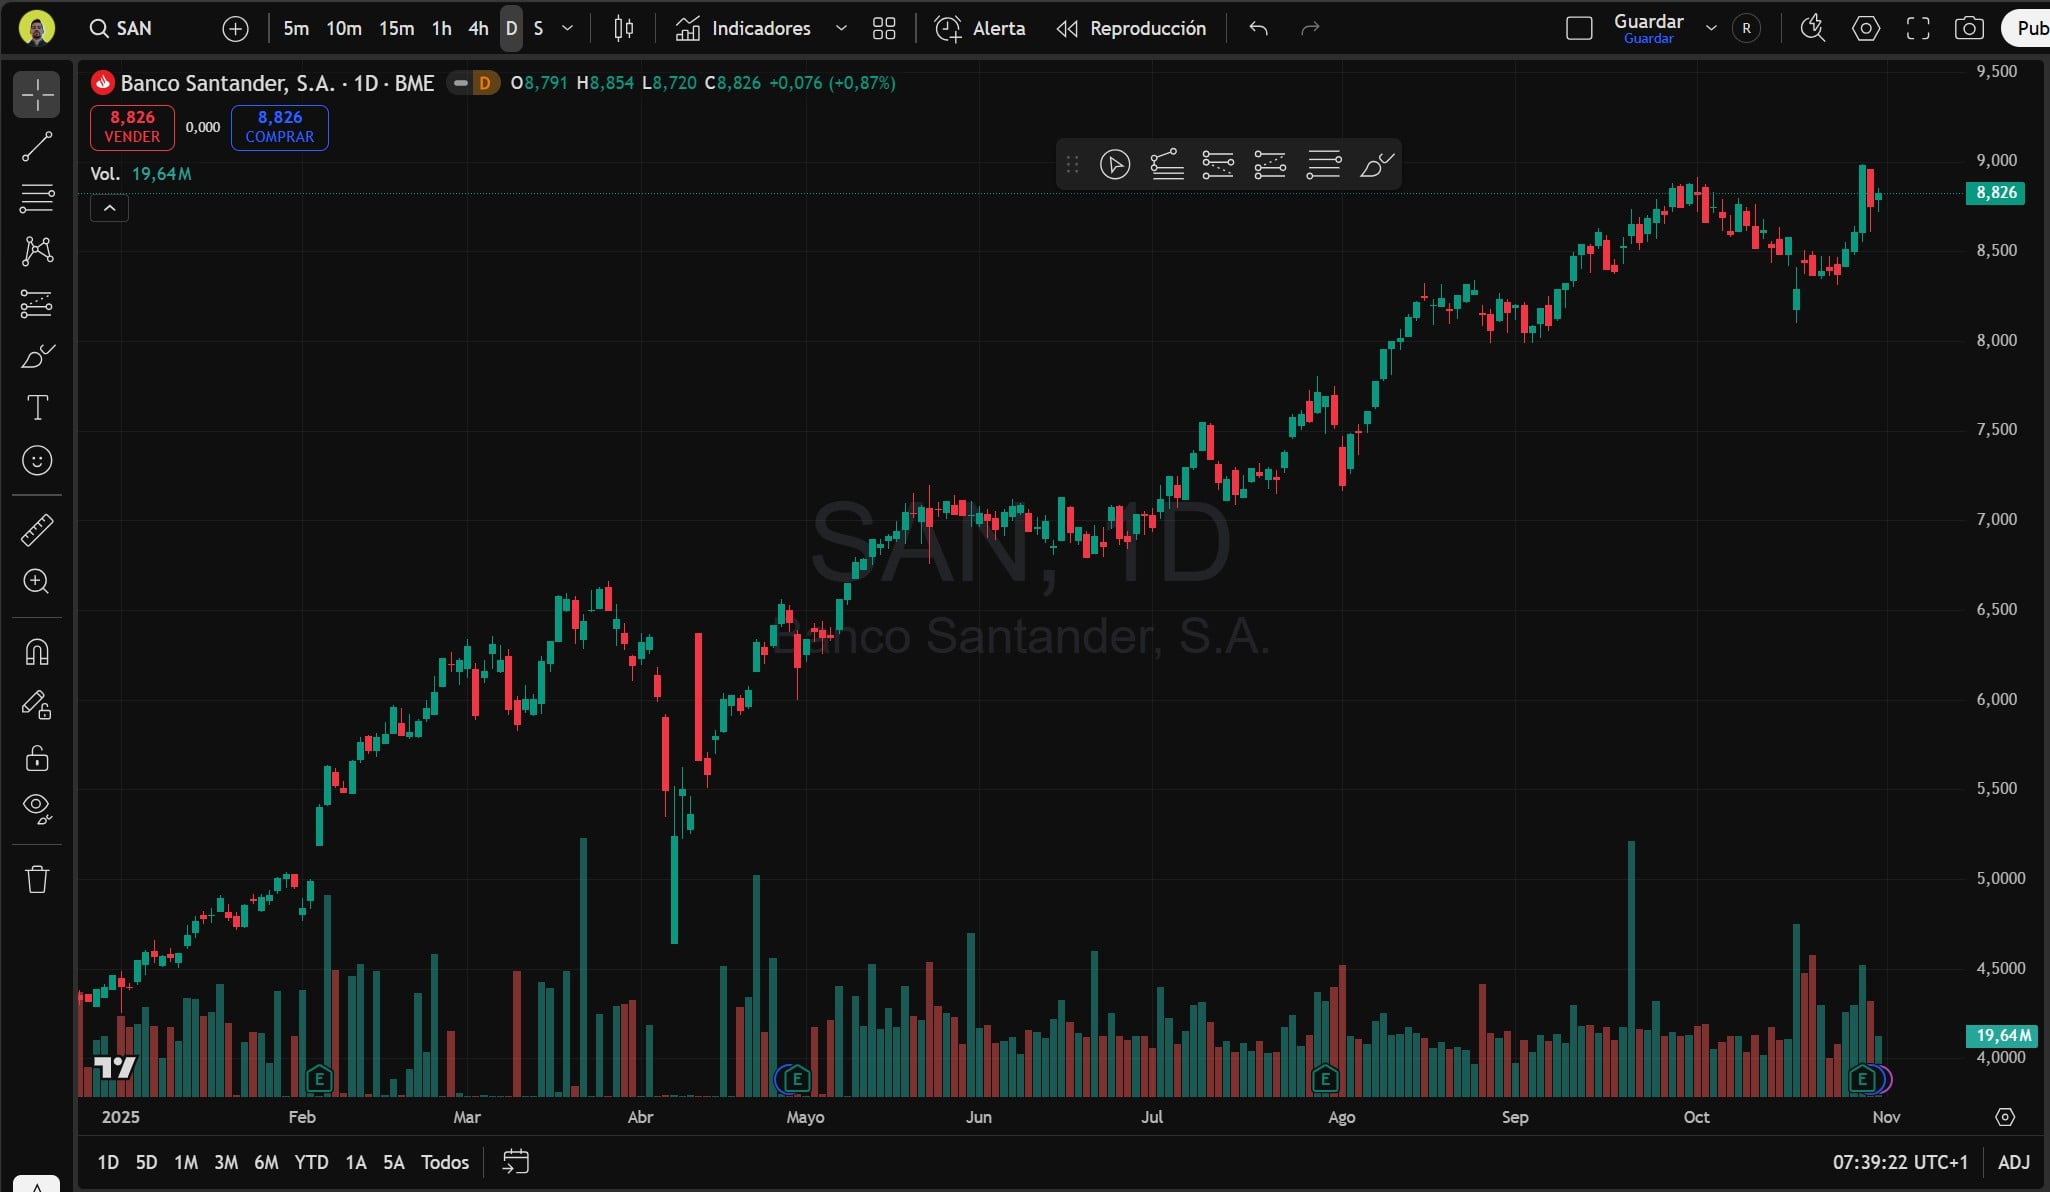
Task: Open the Indicadores templates dropdown arrow
Action: click(841, 28)
